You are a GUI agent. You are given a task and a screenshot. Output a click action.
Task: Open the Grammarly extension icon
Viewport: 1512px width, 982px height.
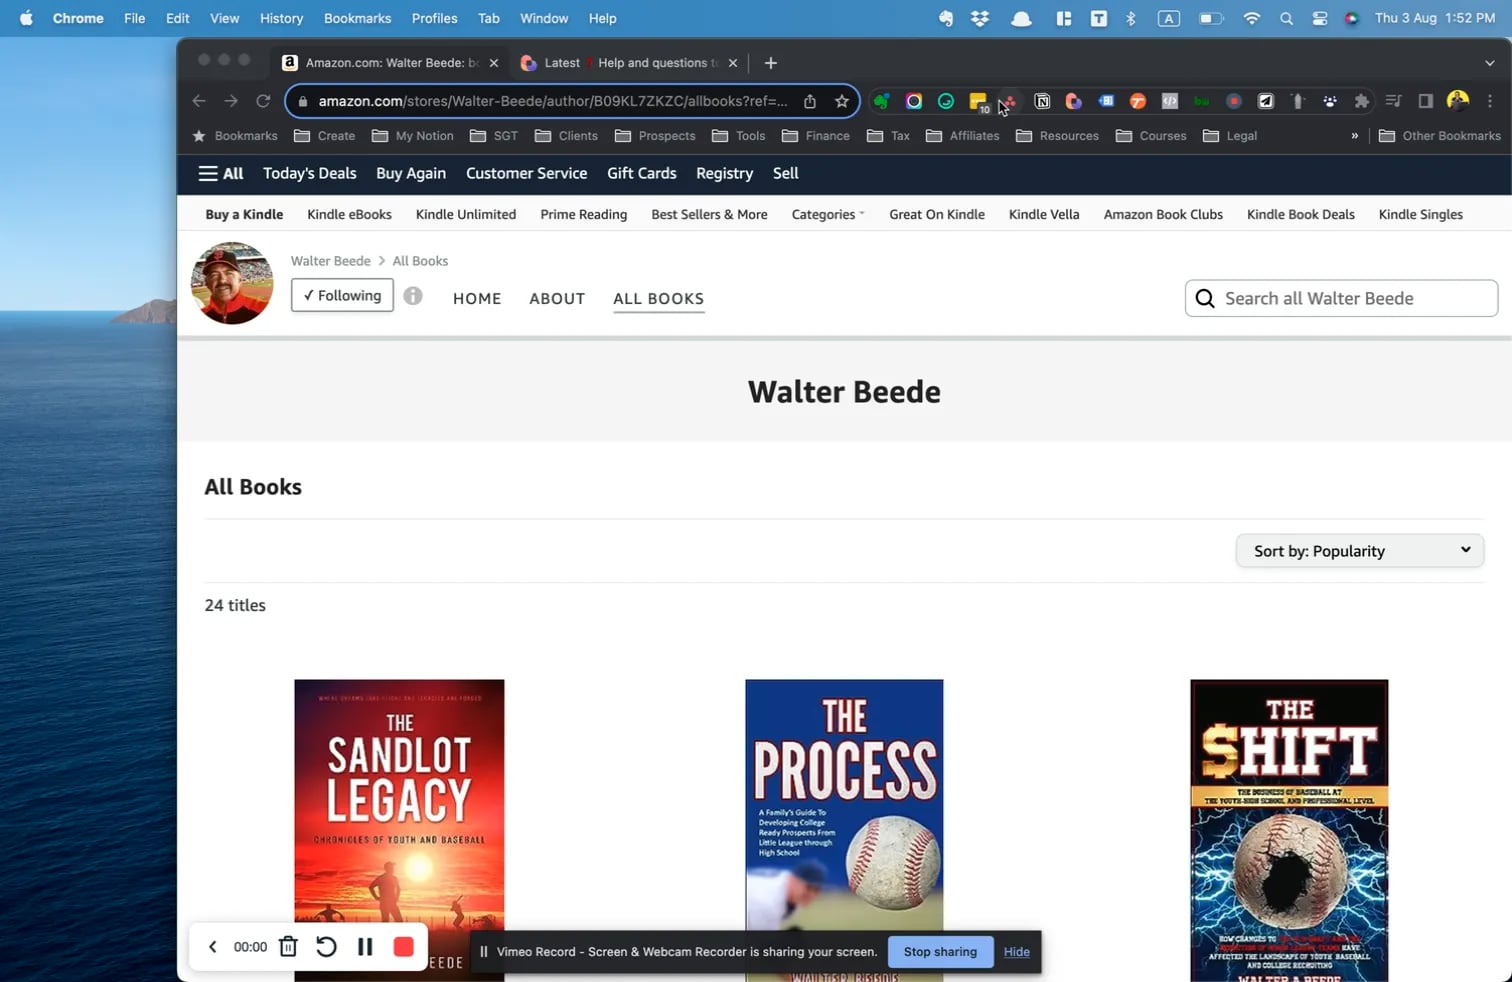[946, 101]
